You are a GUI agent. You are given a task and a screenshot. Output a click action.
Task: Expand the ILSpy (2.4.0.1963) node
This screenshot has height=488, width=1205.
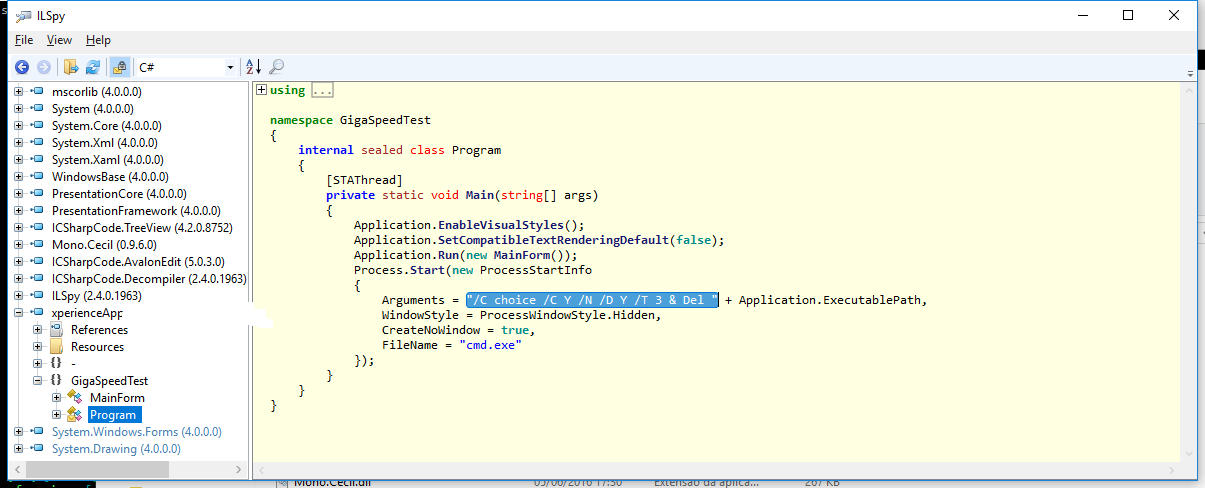pos(18,296)
